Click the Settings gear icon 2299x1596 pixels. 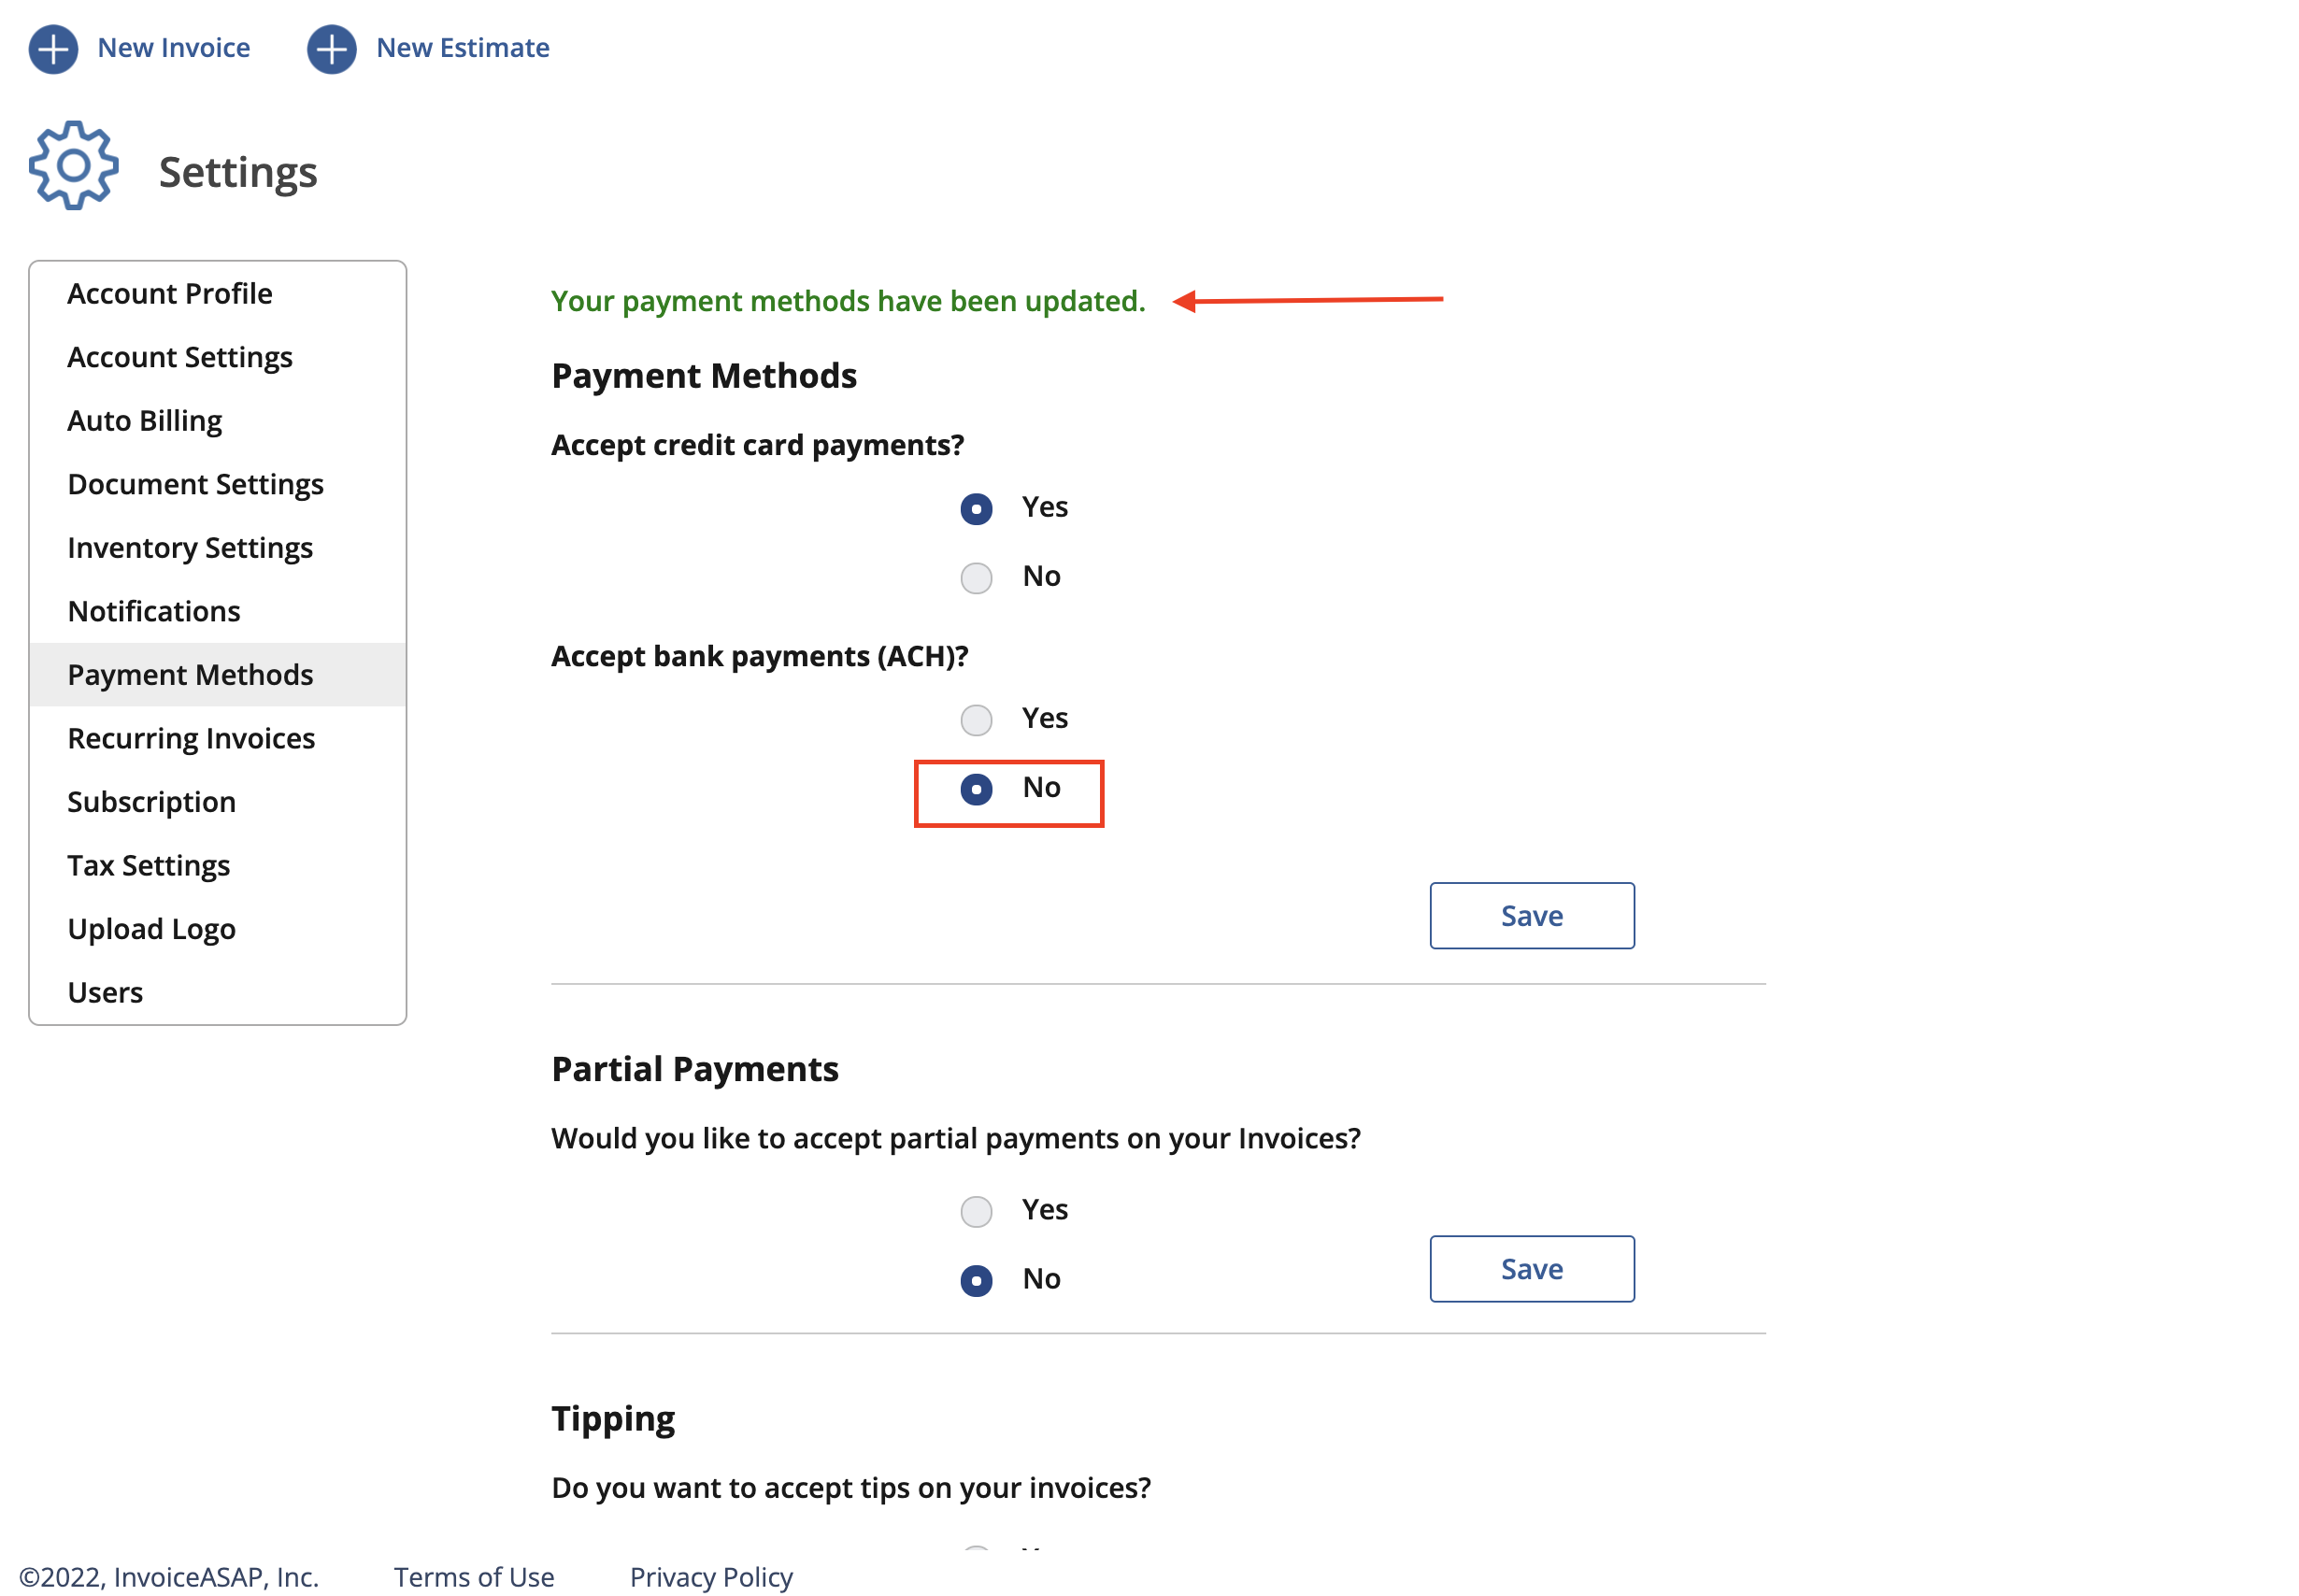point(74,166)
